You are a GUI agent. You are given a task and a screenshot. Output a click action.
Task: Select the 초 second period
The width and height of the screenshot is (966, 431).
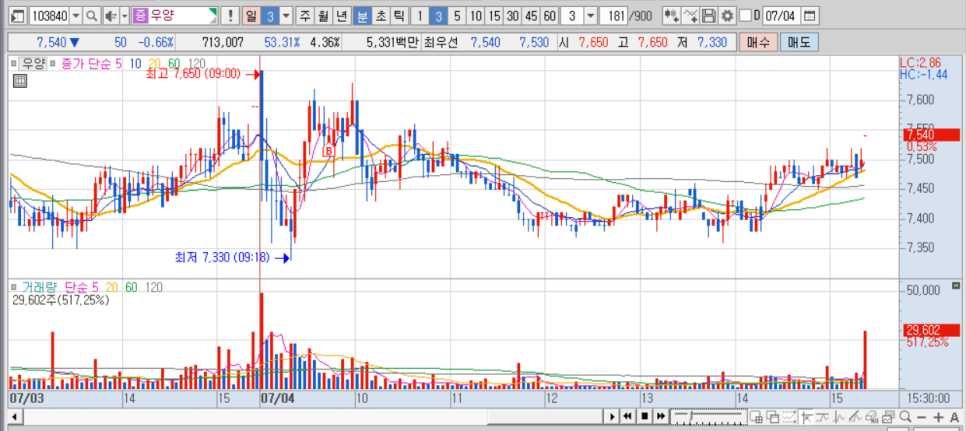(381, 15)
